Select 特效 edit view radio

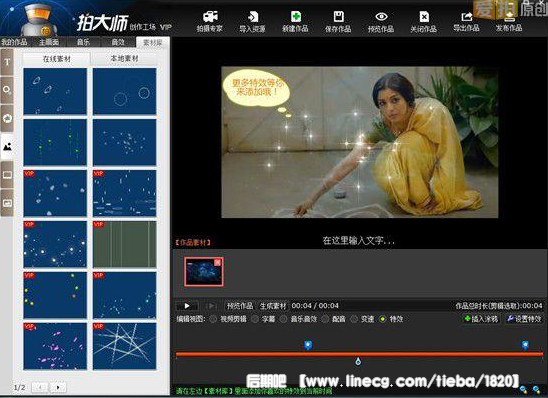pos(383,319)
